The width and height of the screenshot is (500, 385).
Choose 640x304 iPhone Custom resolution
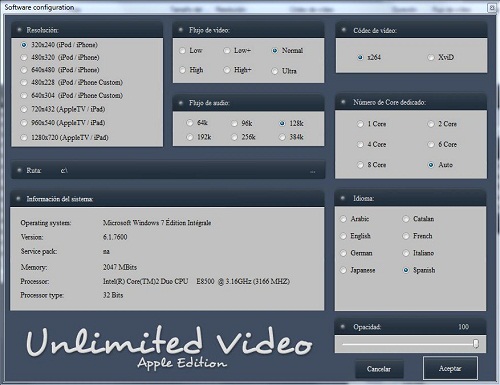click(x=24, y=95)
